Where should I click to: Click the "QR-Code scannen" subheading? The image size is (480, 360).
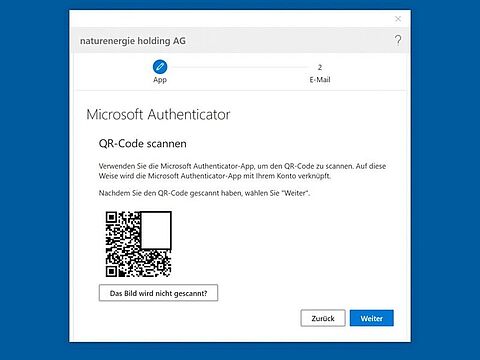[x=142, y=144]
